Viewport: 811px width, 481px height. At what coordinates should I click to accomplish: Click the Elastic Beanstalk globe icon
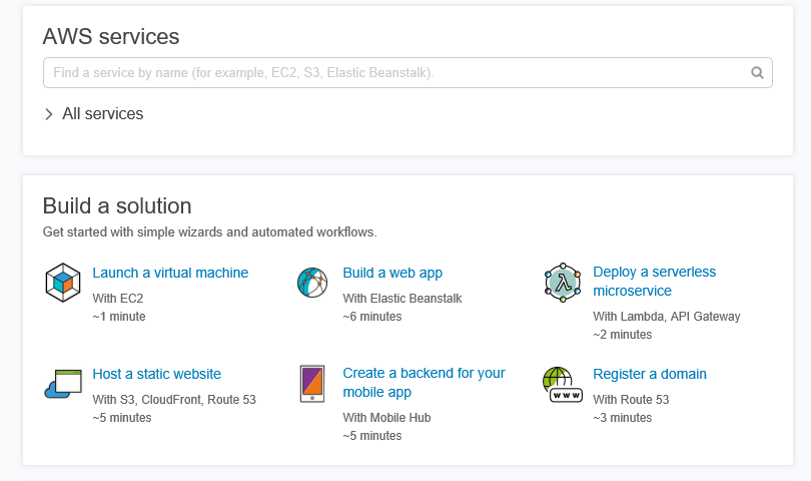tap(312, 282)
